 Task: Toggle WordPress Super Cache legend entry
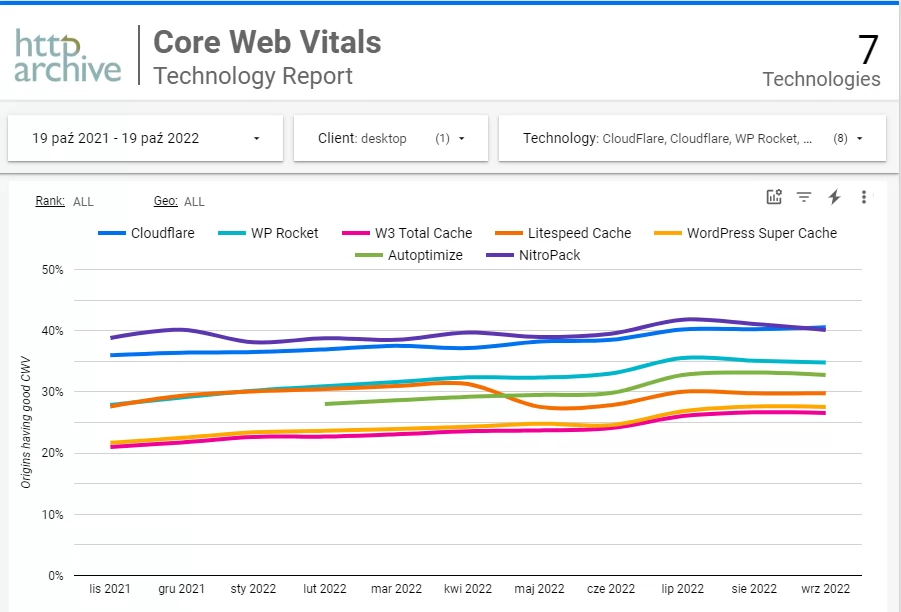click(746, 233)
